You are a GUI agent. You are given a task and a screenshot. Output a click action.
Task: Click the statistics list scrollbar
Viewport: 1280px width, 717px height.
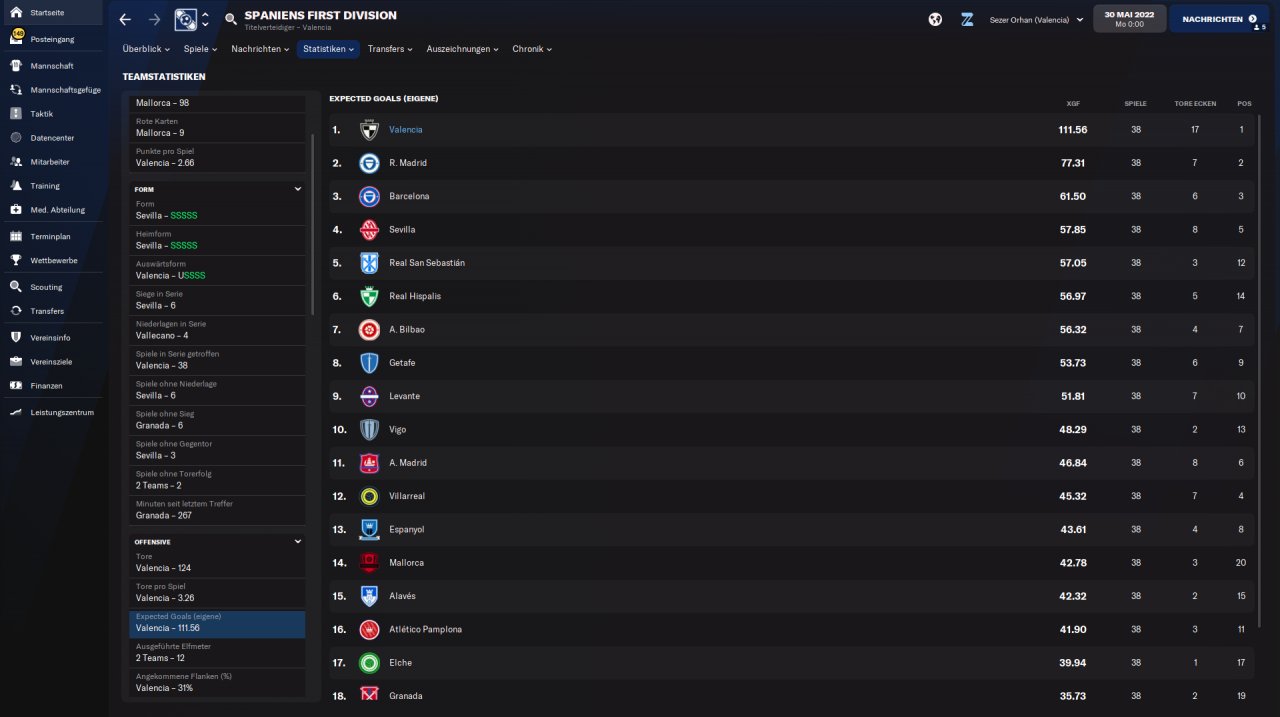(x=313, y=225)
